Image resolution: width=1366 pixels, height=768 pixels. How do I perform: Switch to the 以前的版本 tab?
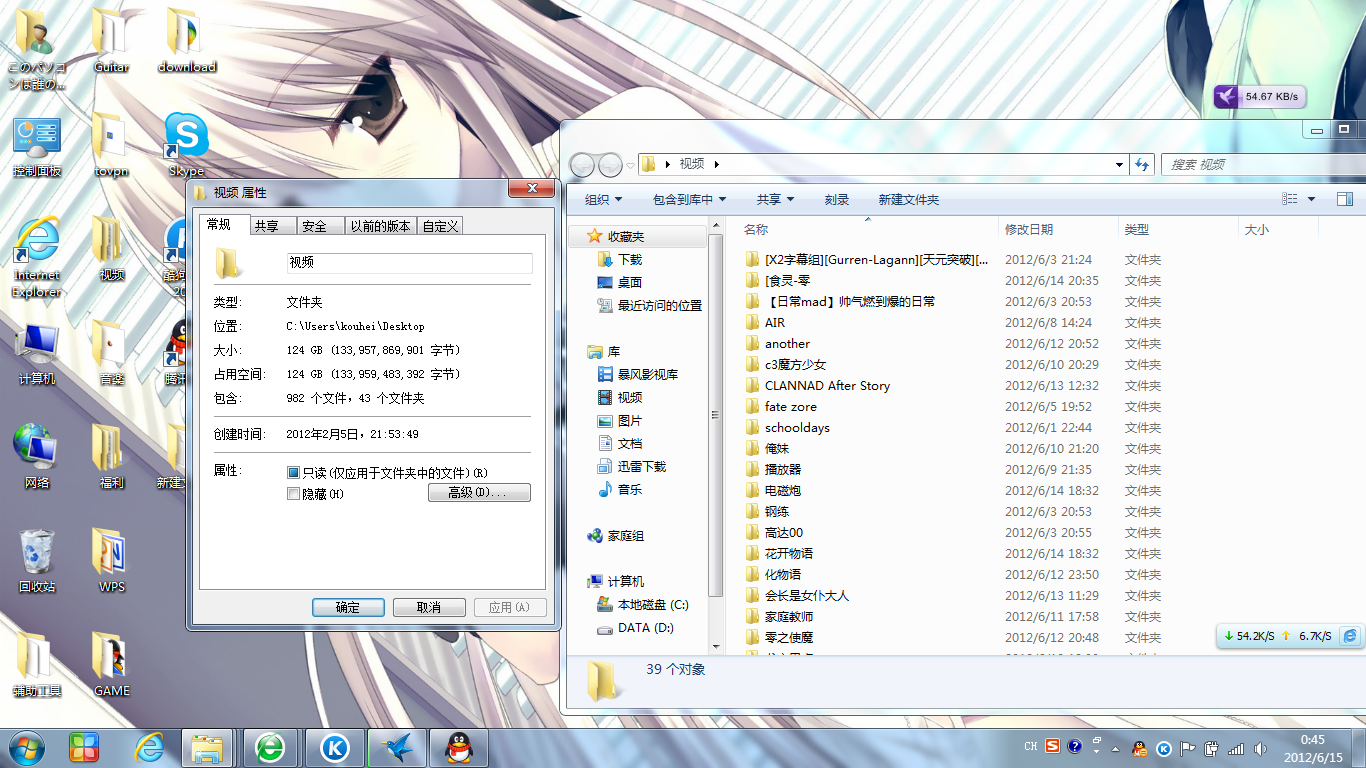point(380,226)
